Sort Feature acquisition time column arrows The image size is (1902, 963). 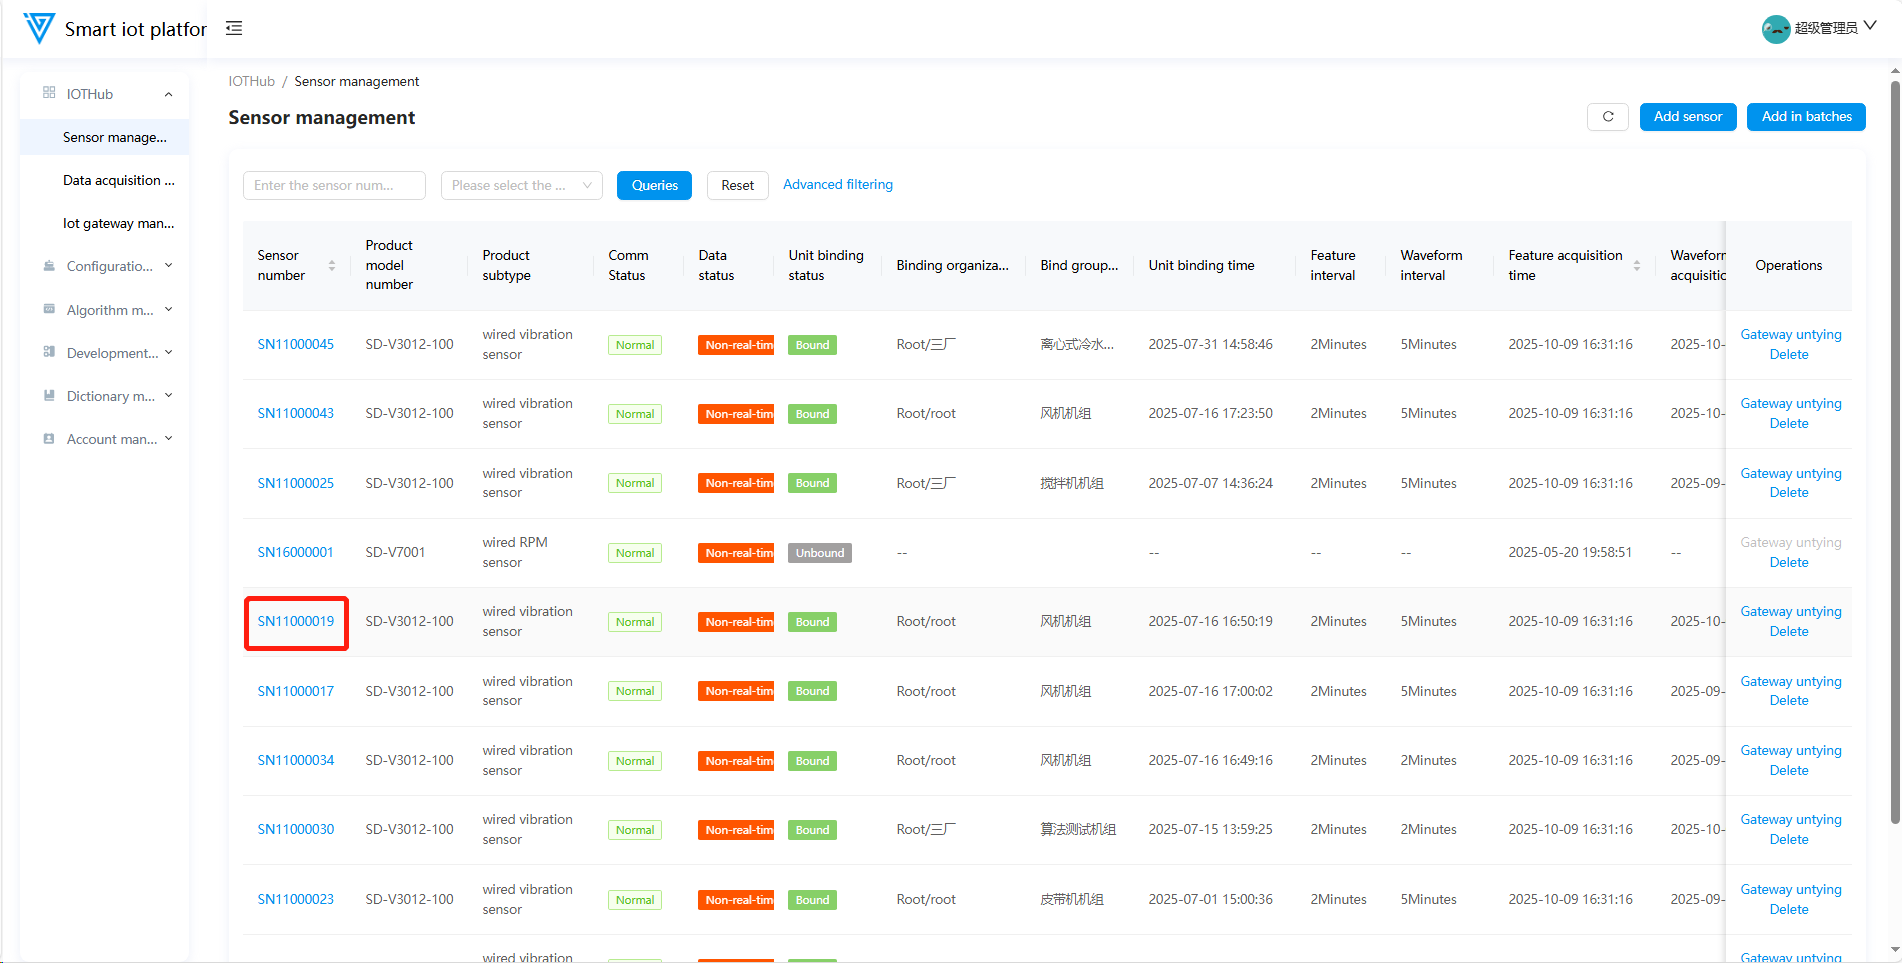point(1637,265)
